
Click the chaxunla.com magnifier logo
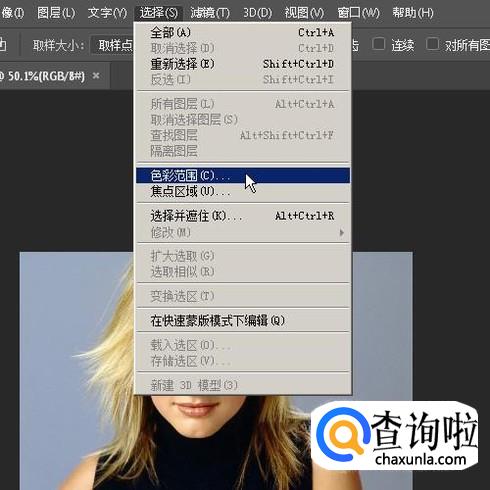(x=343, y=433)
